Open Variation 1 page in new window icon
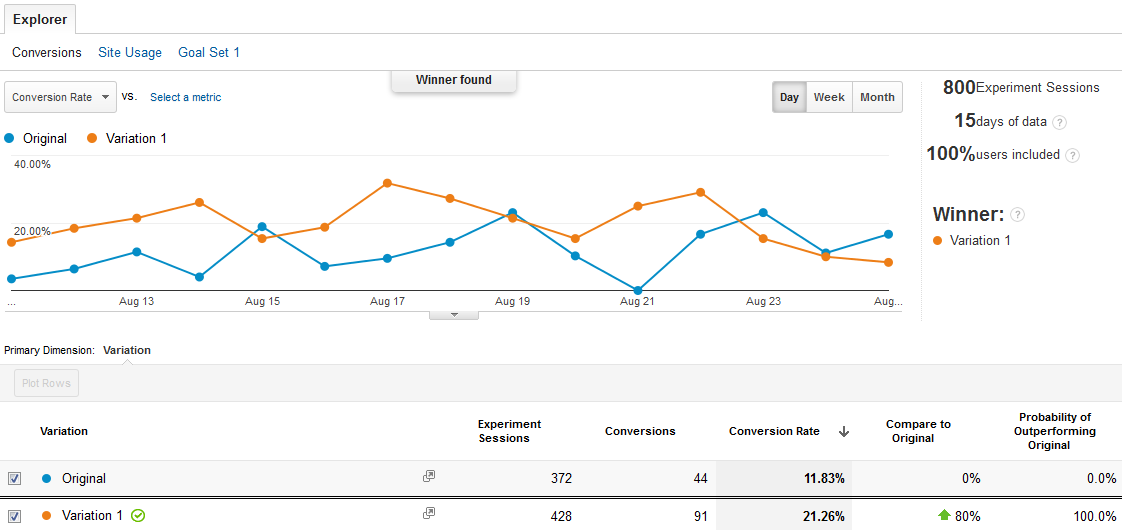The image size is (1122, 530). pos(429,514)
